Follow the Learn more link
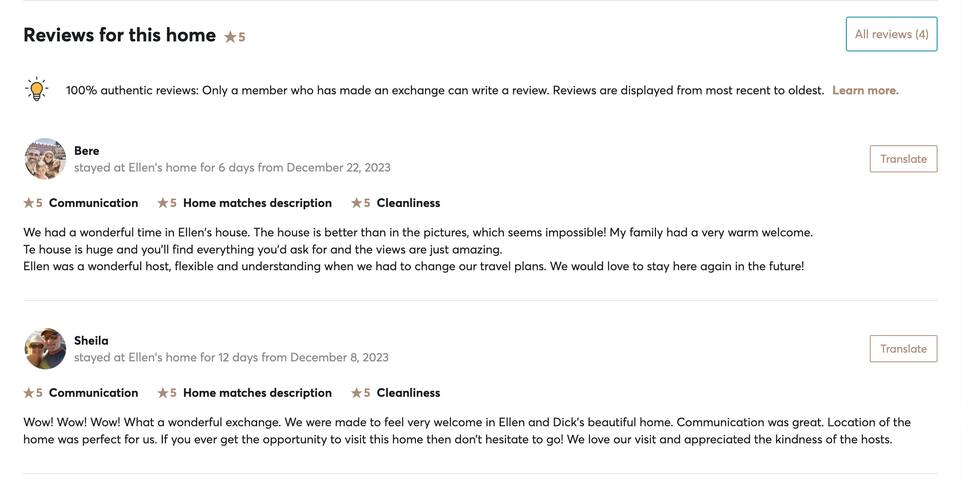This screenshot has height=480, width=961. coord(865,90)
